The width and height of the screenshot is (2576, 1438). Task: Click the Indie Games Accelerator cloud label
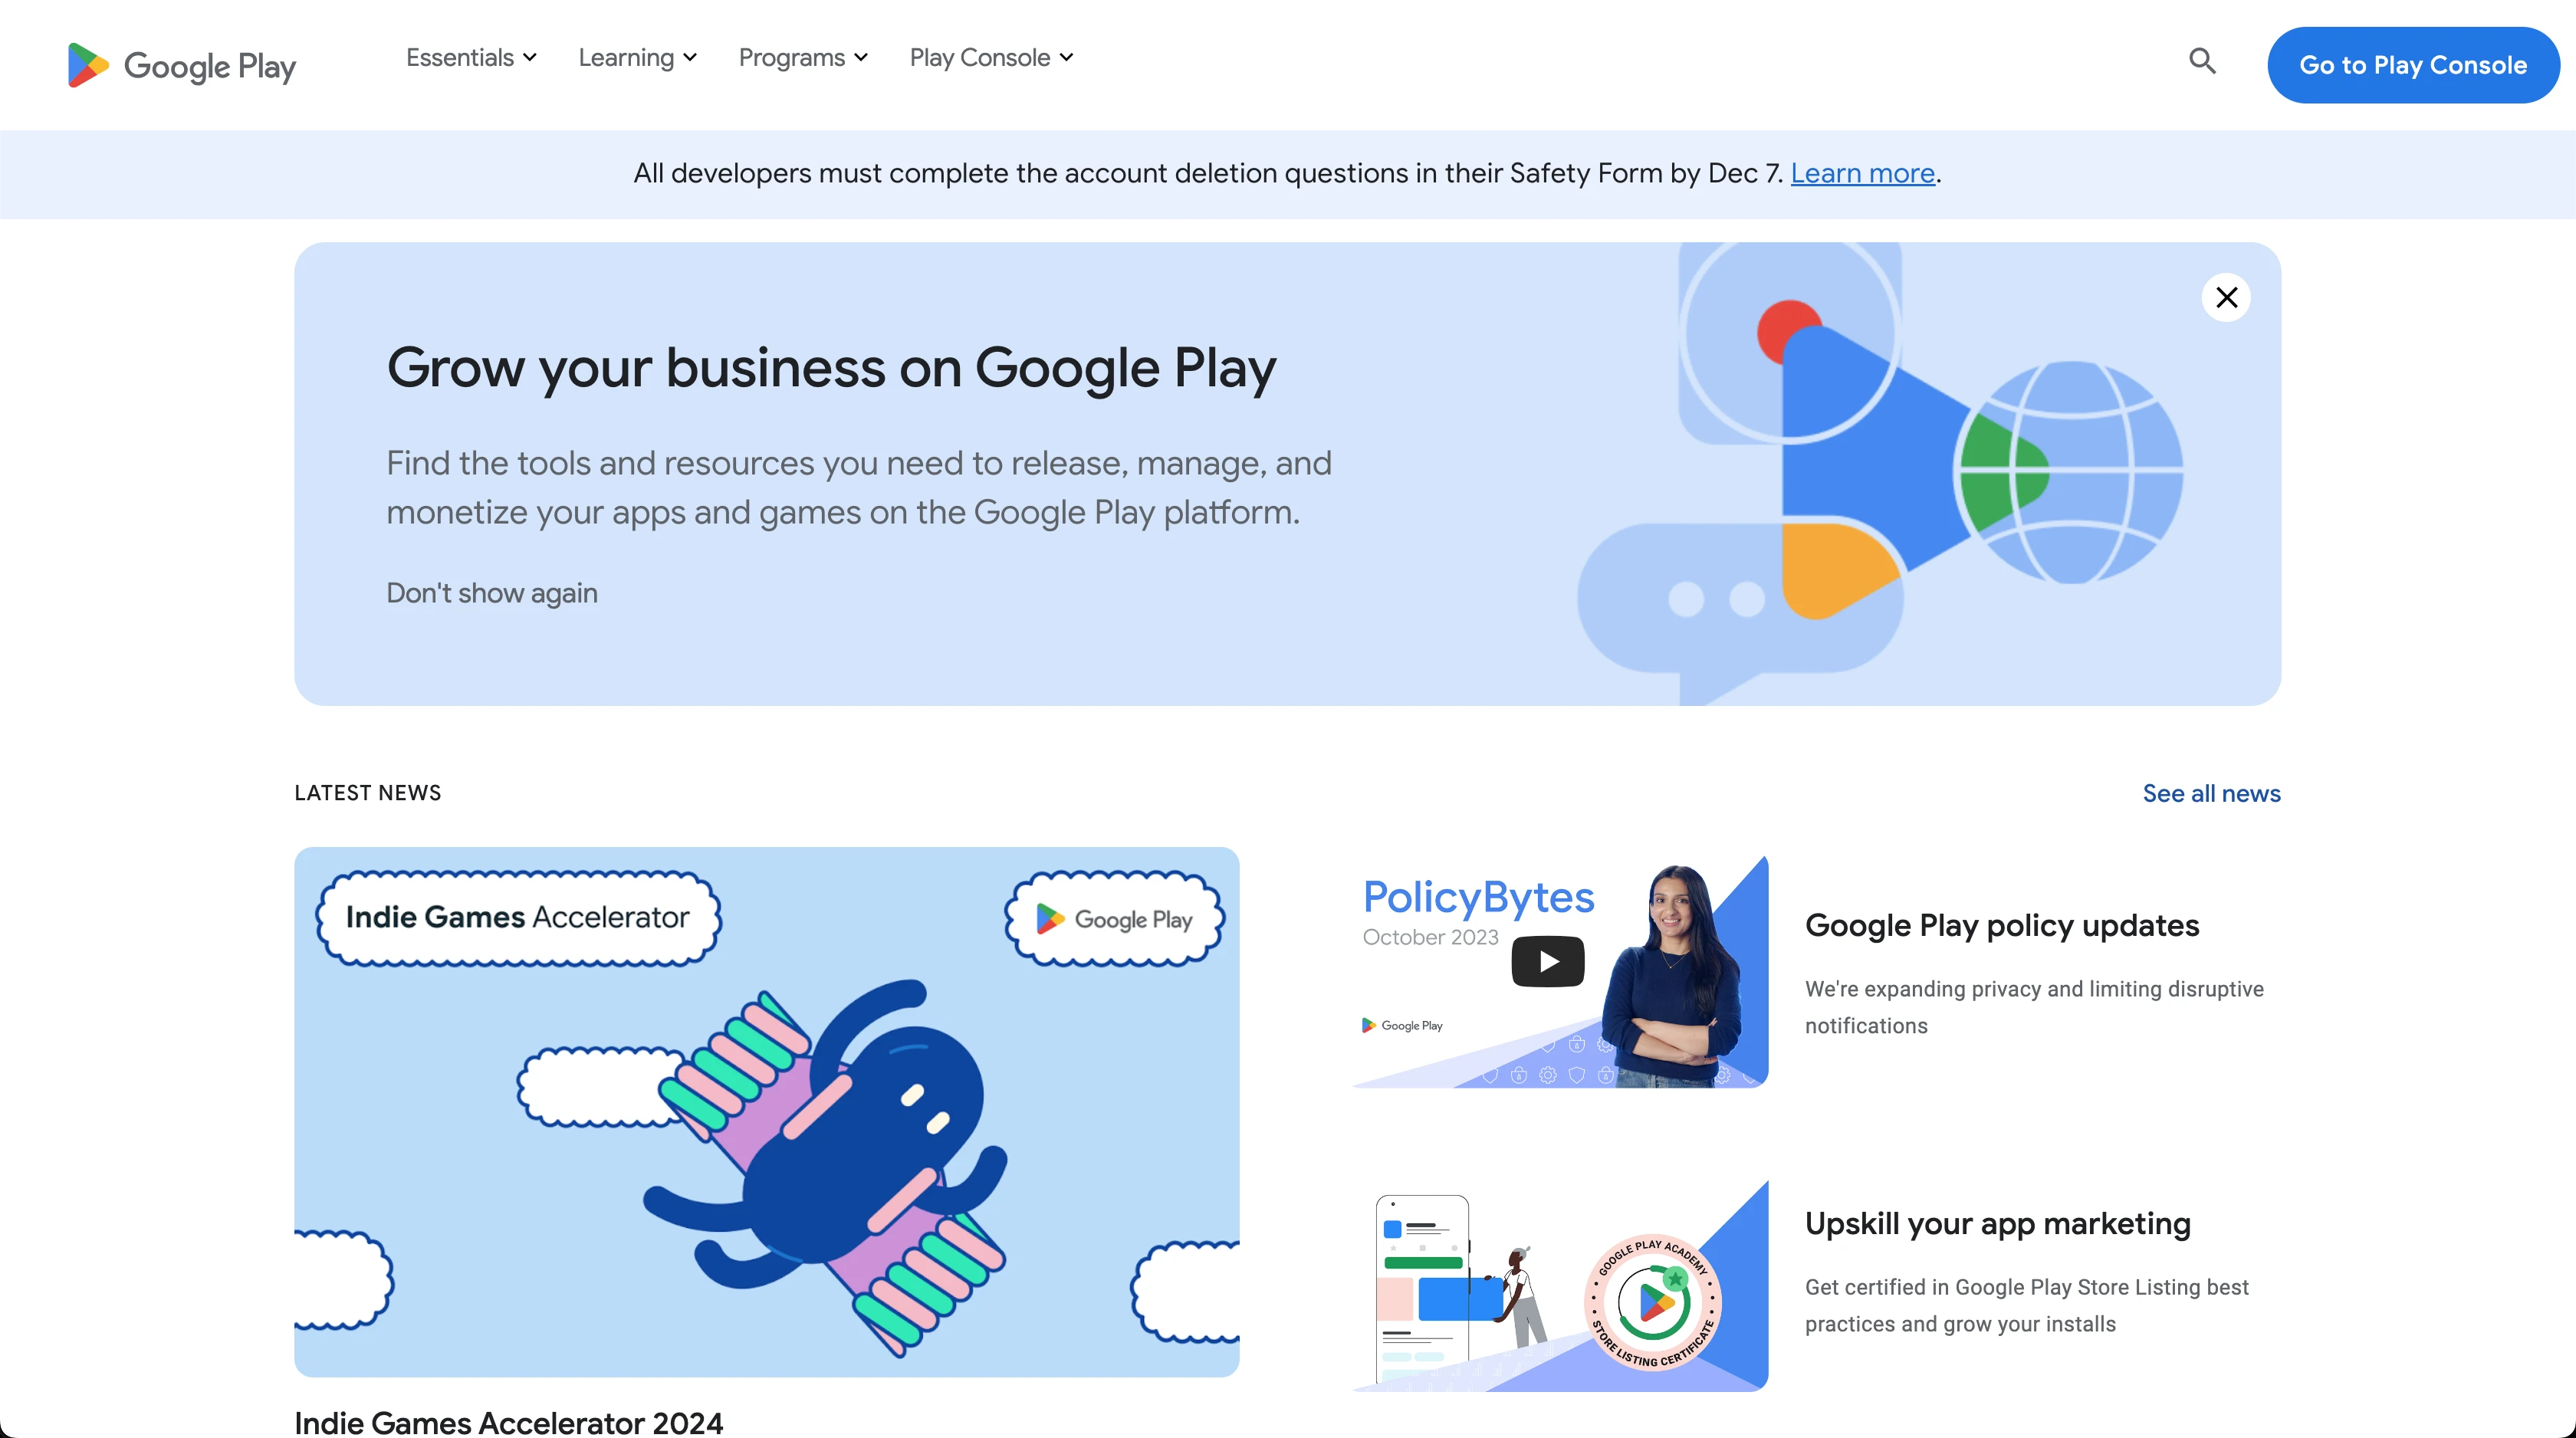pos(518,918)
